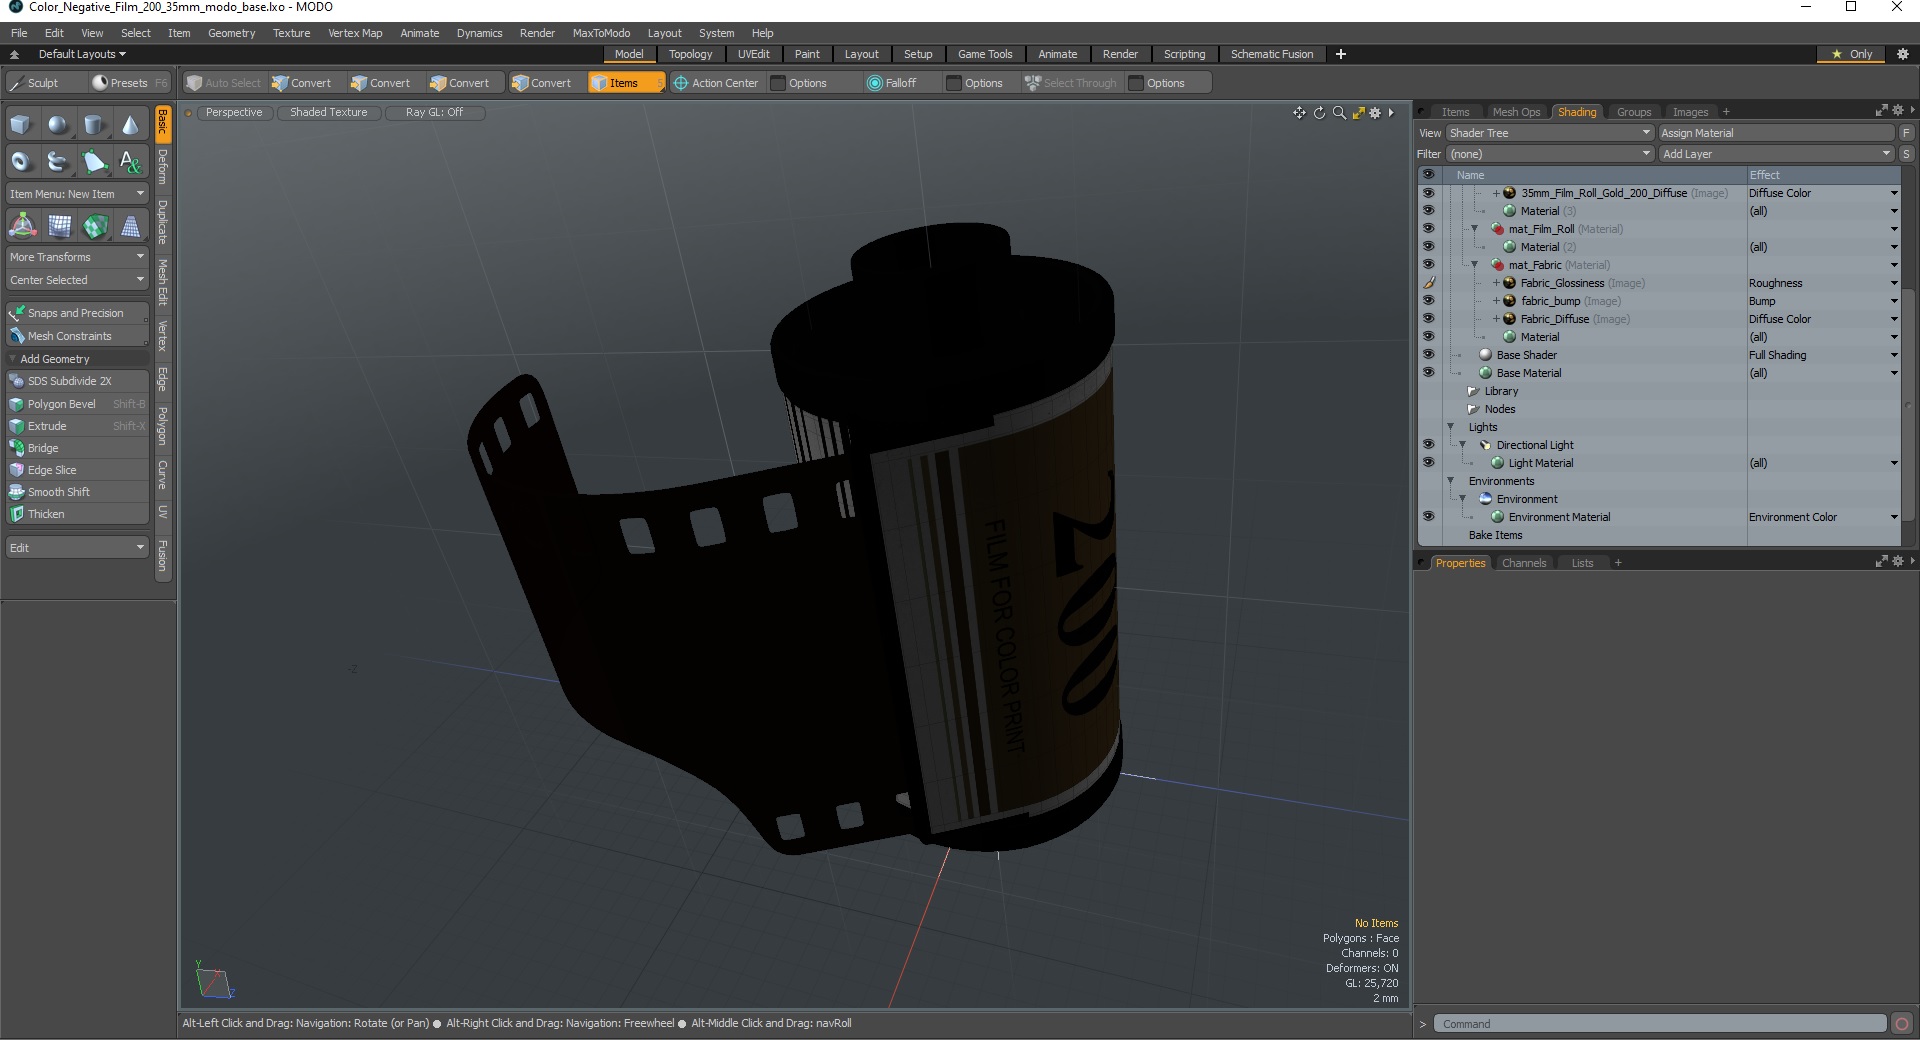Open the Edit dropdown
This screenshot has height=1040, width=1920.
point(77,548)
